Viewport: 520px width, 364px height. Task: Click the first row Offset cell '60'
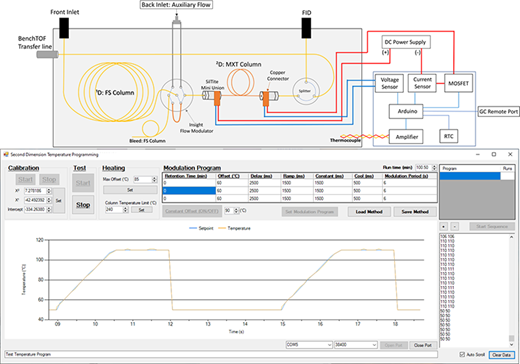click(232, 183)
